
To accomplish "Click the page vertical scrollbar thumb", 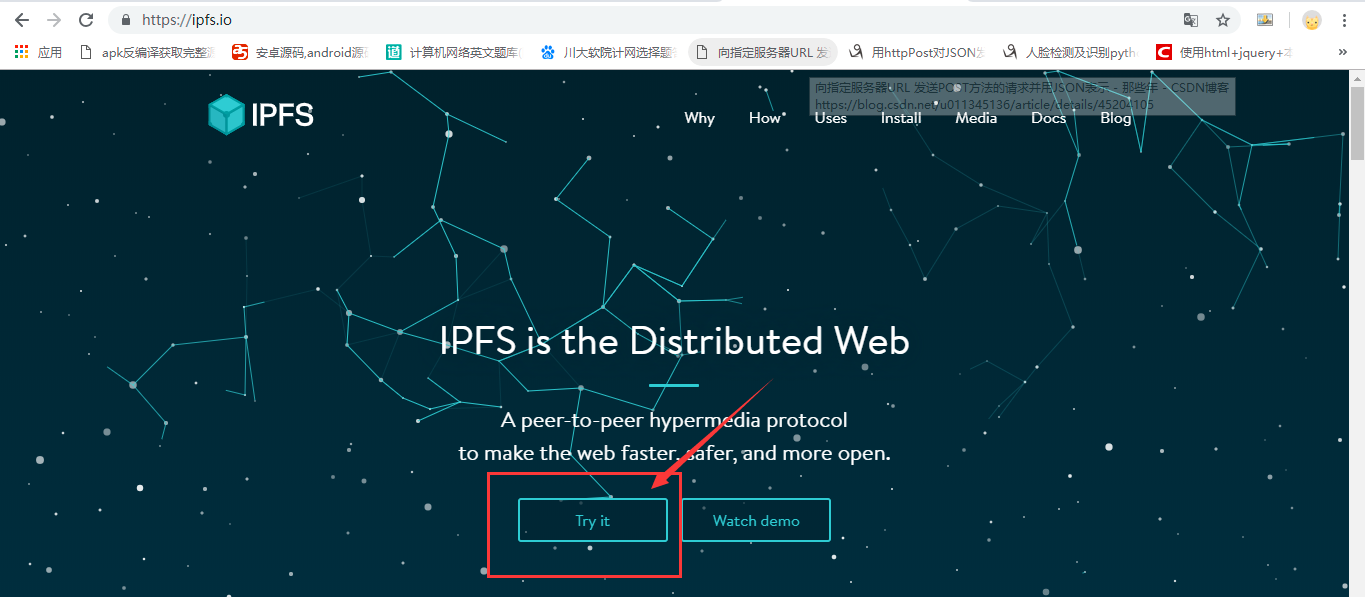I will click(x=1357, y=123).
